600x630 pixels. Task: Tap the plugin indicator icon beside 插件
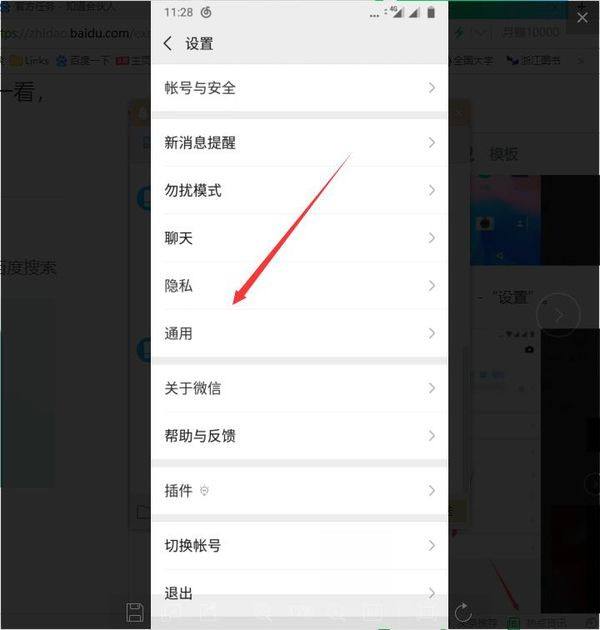tap(204, 490)
